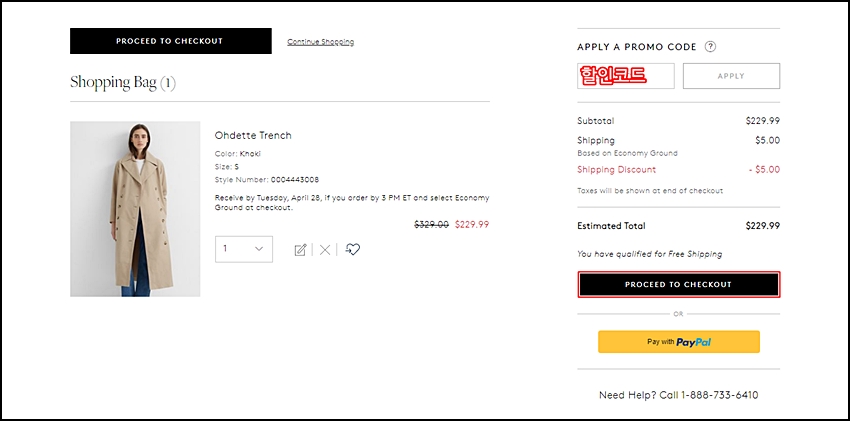Call the help number 1-888-733-6410
This screenshot has width=850, height=421.
coord(719,395)
